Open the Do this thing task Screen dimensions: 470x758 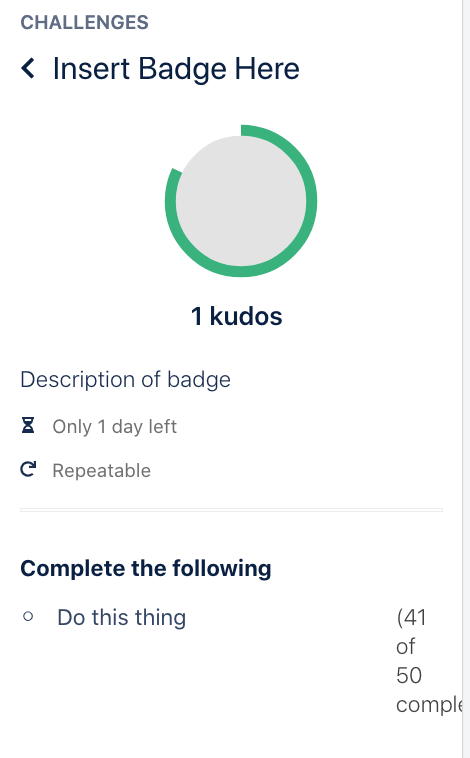[x=121, y=617]
